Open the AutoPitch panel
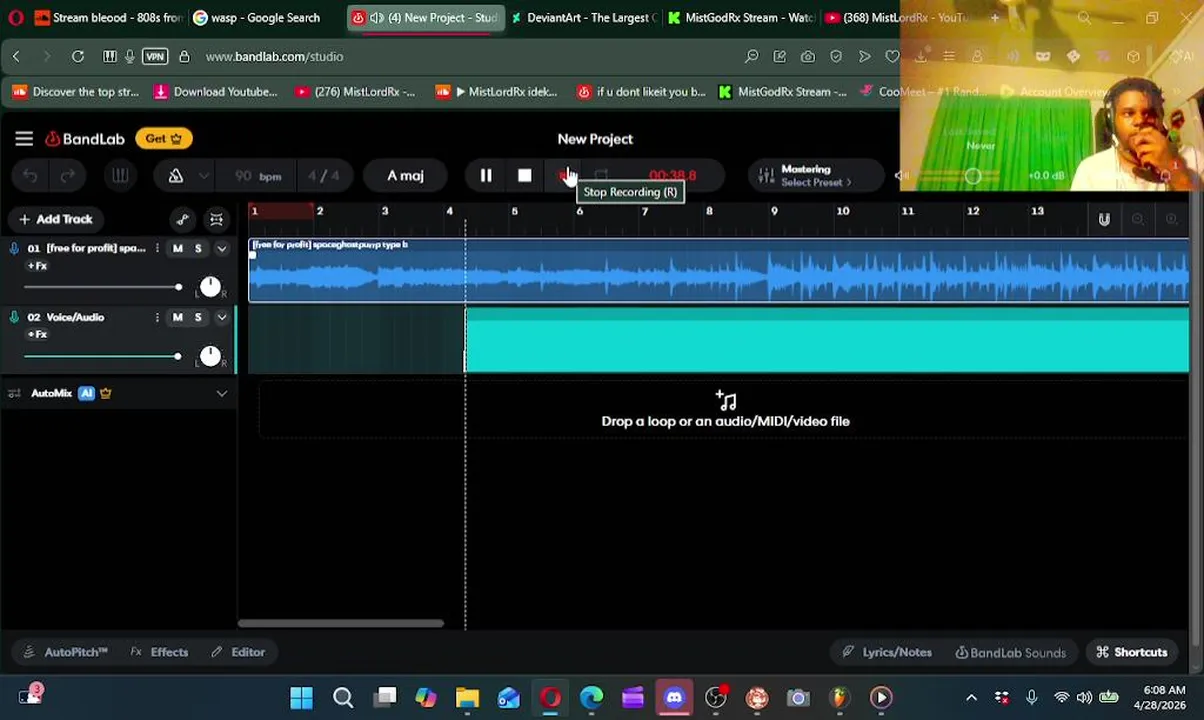Screen dimensions: 1204x720 tap(66, 652)
